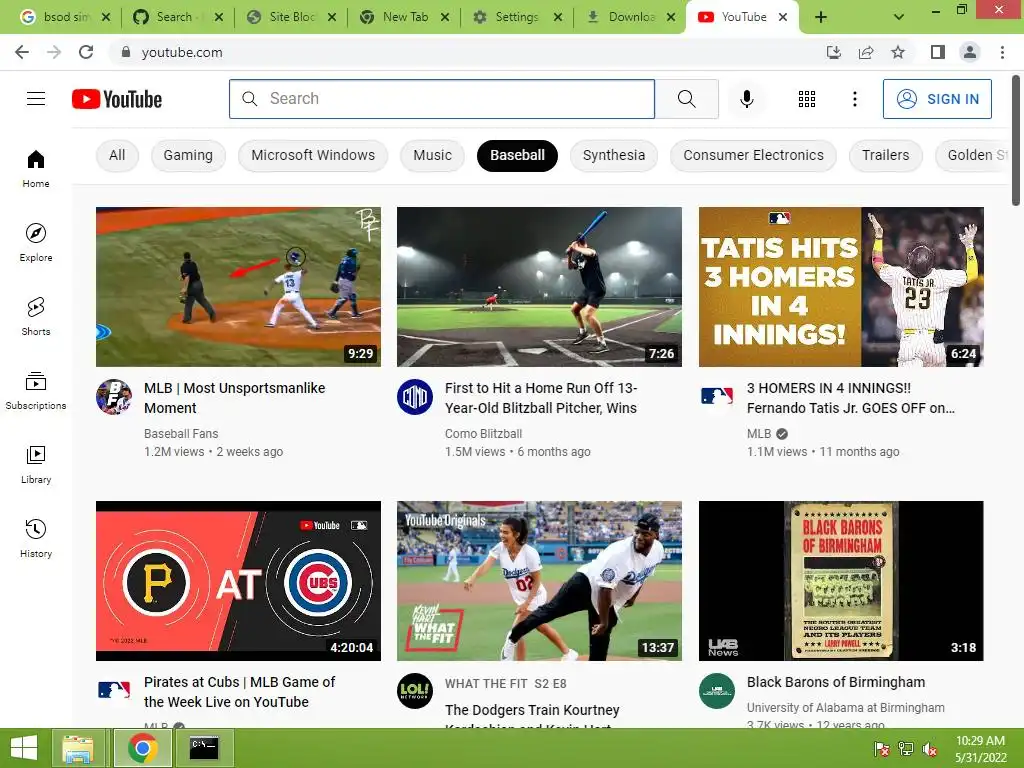Click the muted volume tray icon
This screenshot has width=1024, height=768.
[x=930, y=749]
